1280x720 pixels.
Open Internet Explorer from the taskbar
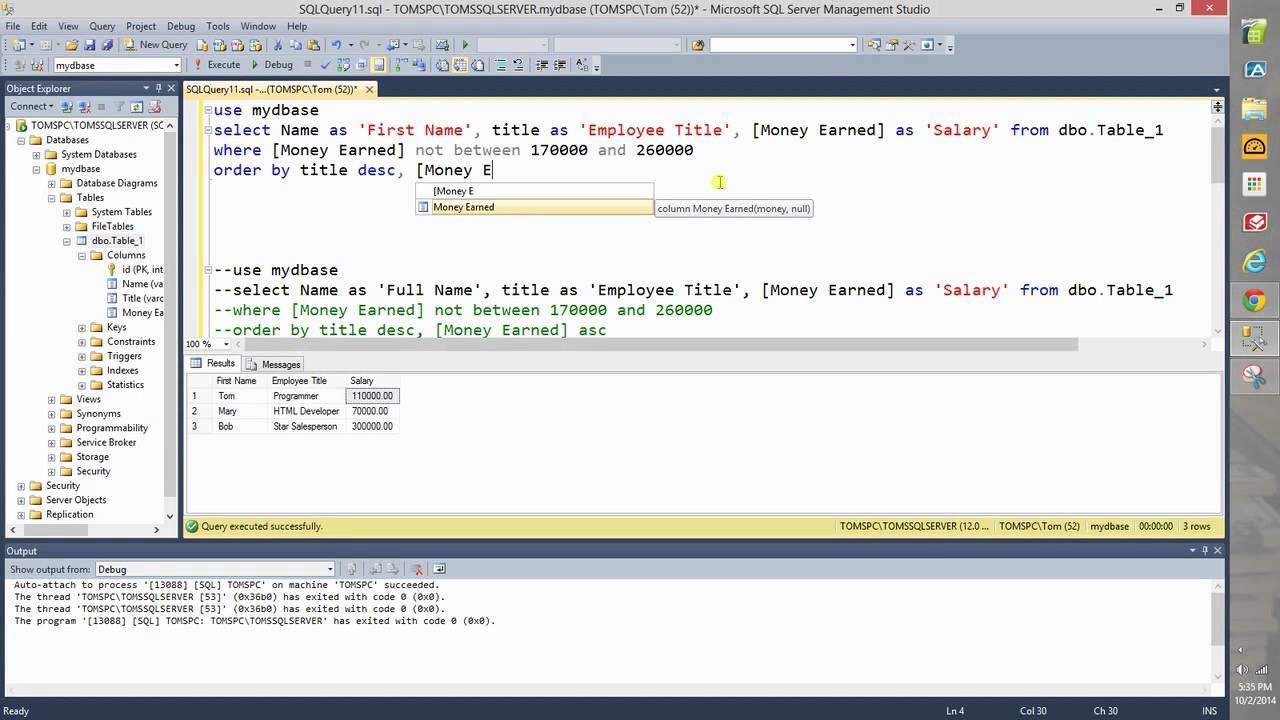tap(1254, 261)
